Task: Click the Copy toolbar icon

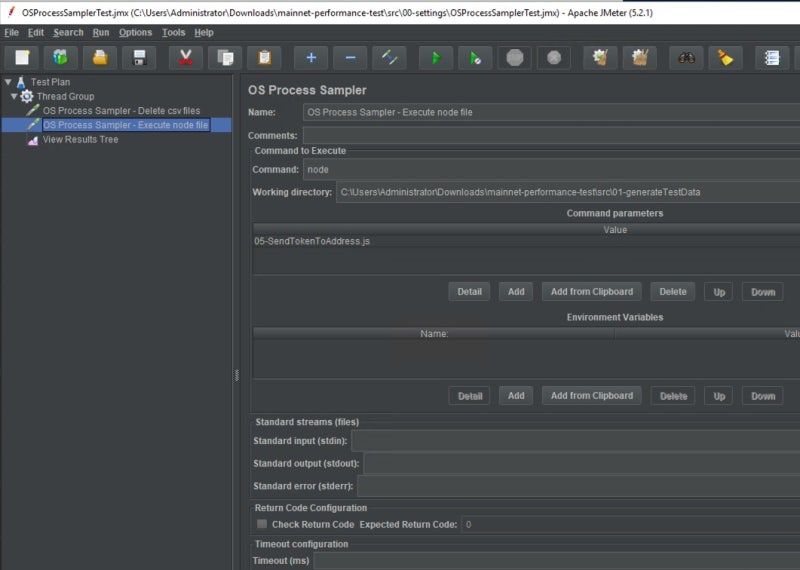Action: pos(225,58)
